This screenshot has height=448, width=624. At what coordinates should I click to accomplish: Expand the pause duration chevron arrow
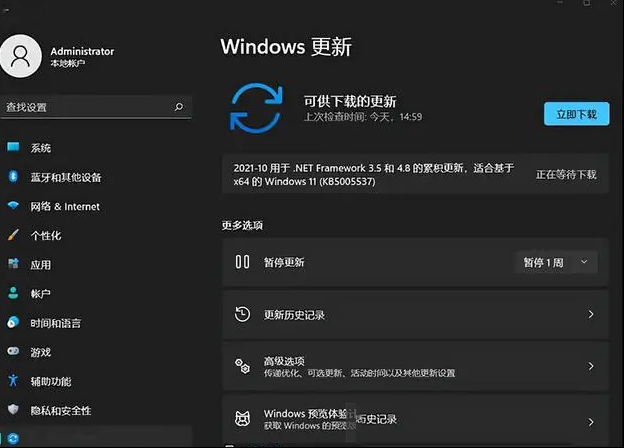[x=584, y=262]
